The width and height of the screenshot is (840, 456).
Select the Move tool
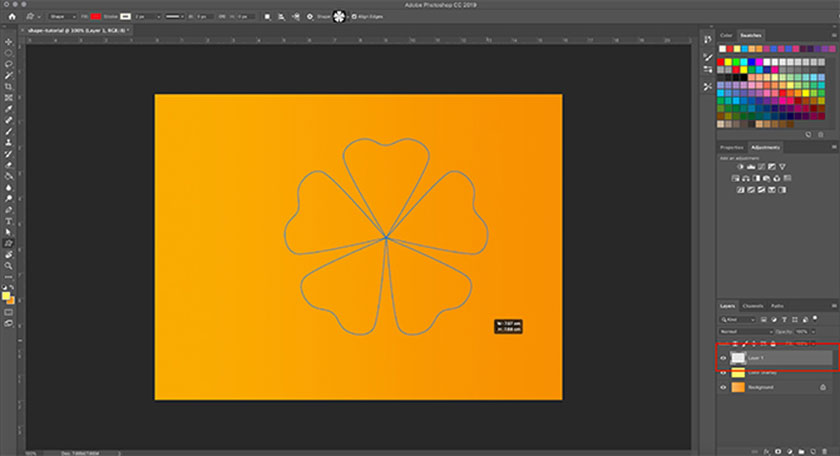click(x=9, y=42)
